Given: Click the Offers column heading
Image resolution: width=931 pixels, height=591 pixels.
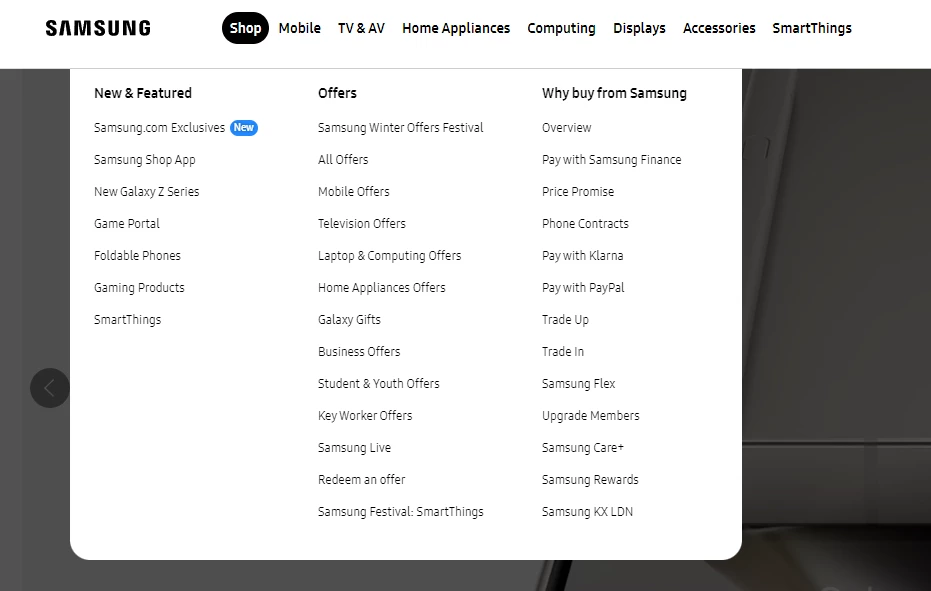Looking at the screenshot, I should pos(337,93).
